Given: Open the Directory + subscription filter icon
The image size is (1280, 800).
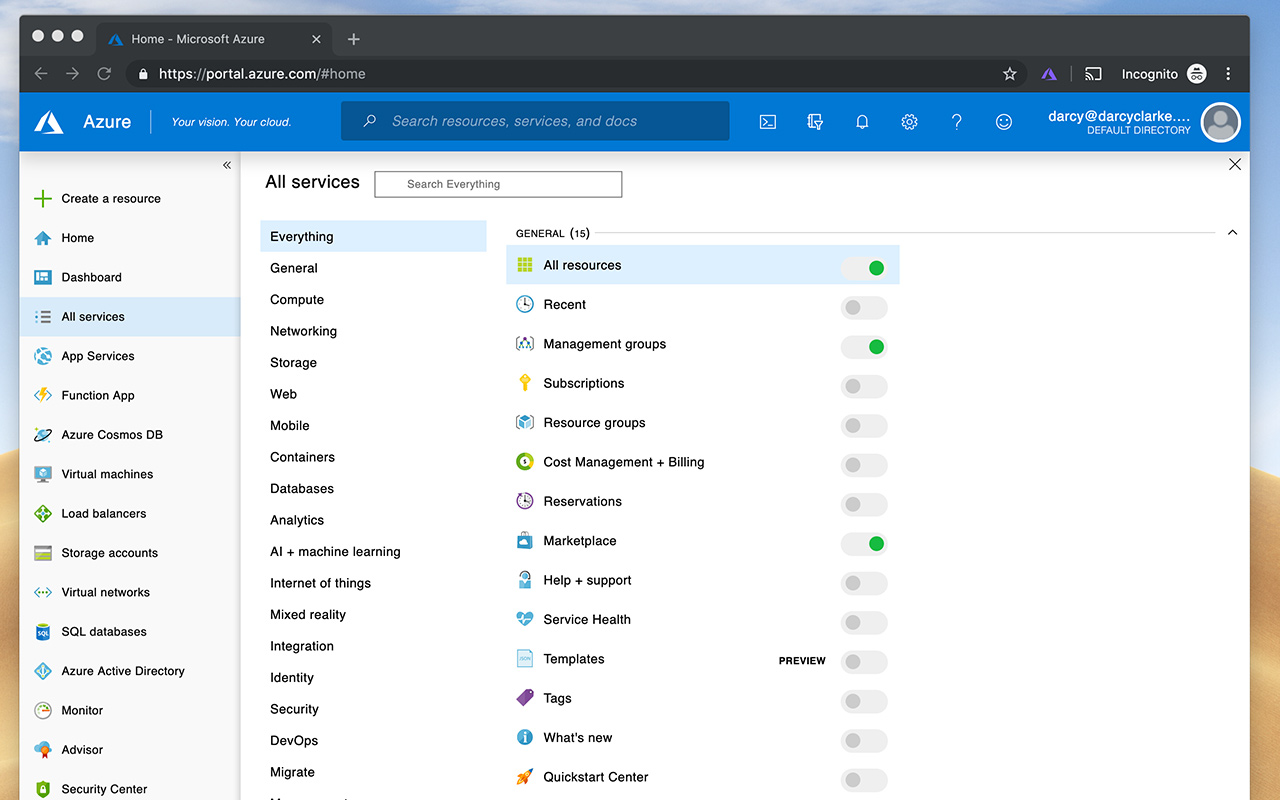Looking at the screenshot, I should (x=815, y=122).
